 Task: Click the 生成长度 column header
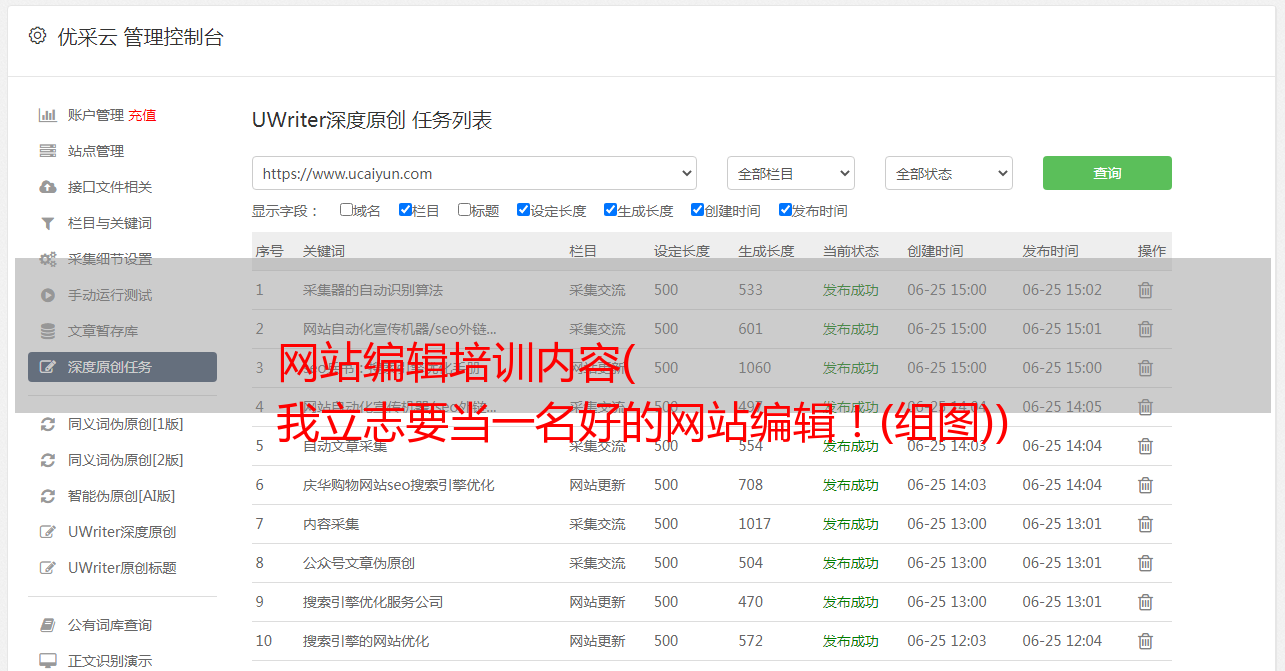coord(766,251)
